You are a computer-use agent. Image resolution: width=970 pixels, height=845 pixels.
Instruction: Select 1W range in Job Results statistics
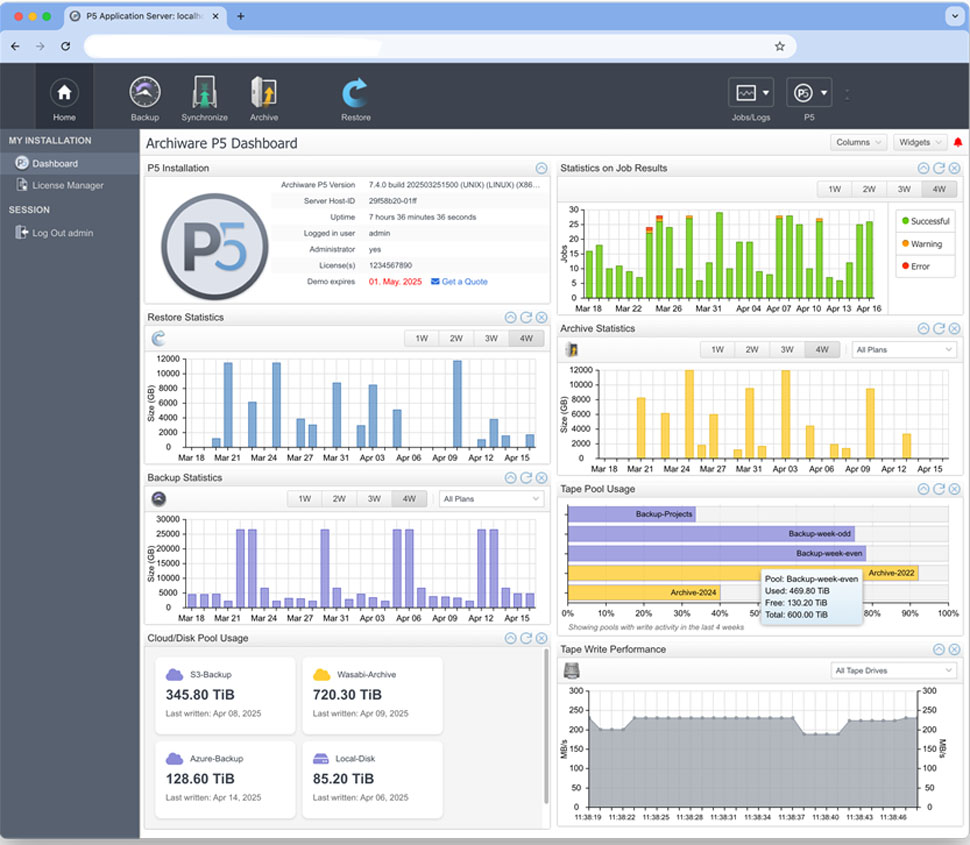835,189
